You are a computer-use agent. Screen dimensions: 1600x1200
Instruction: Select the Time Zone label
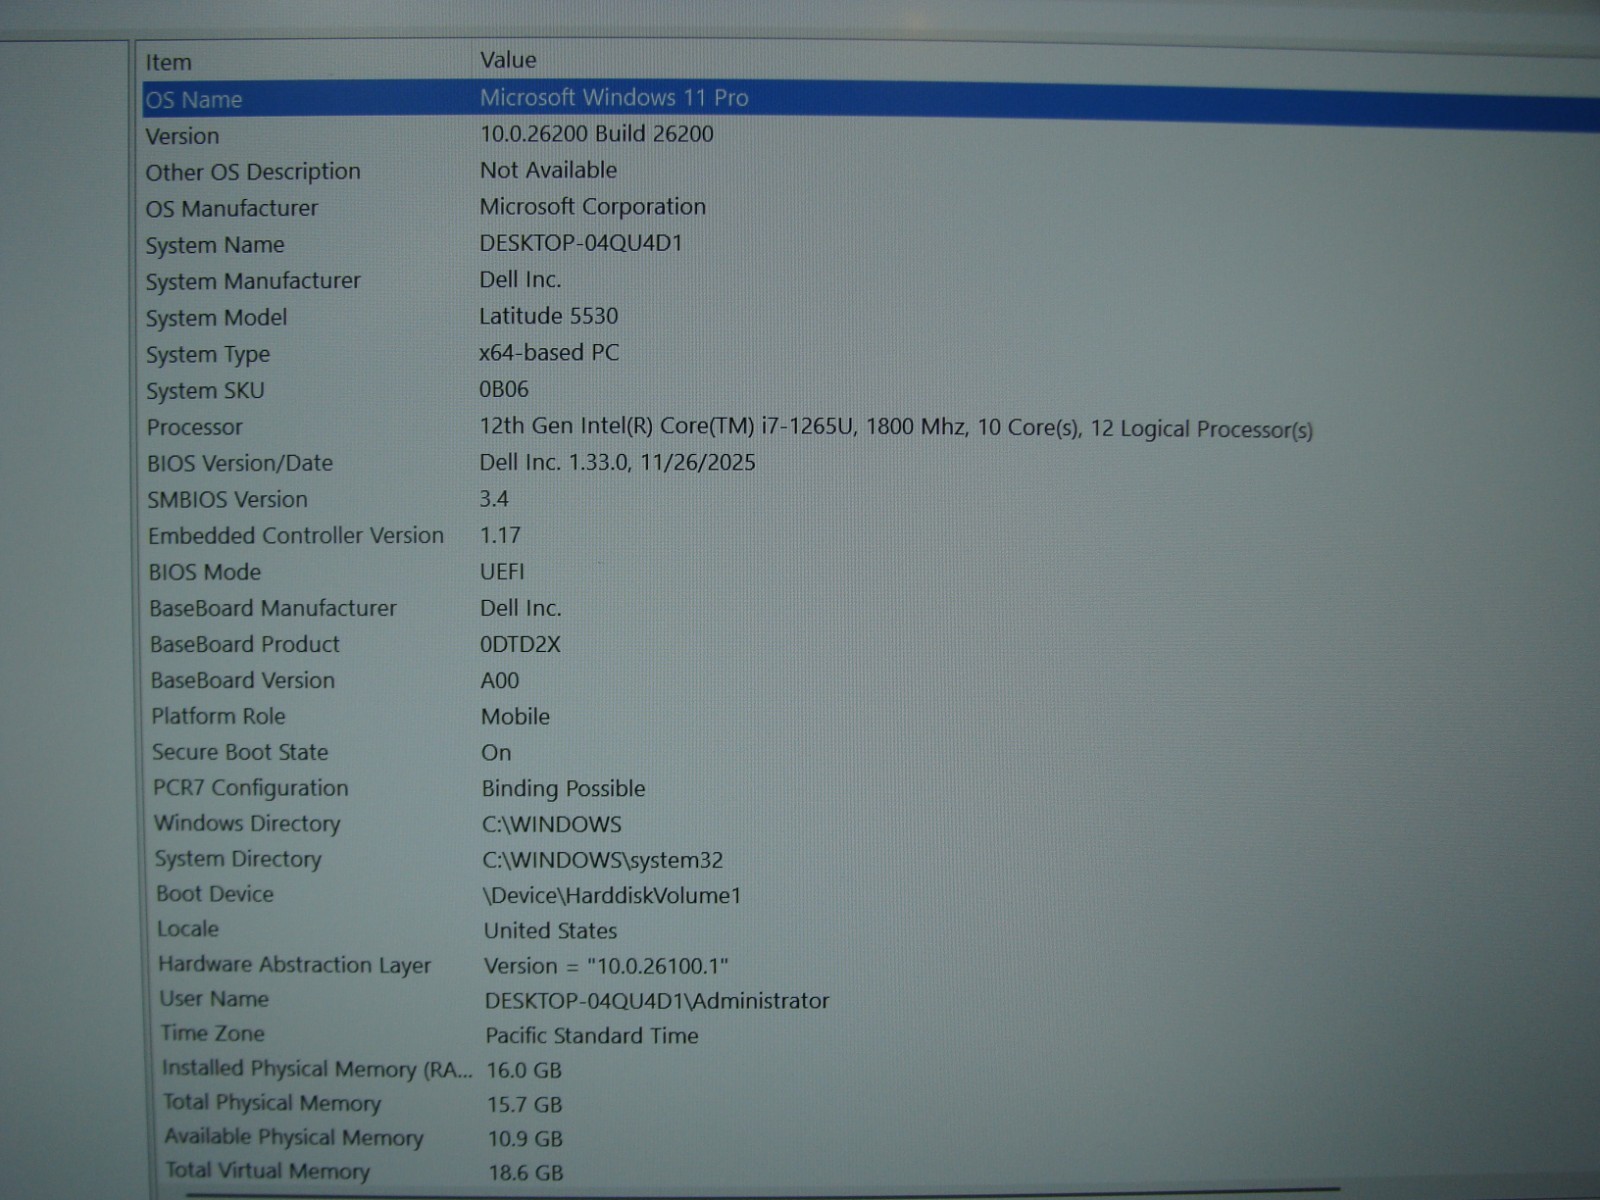[x=213, y=1033]
